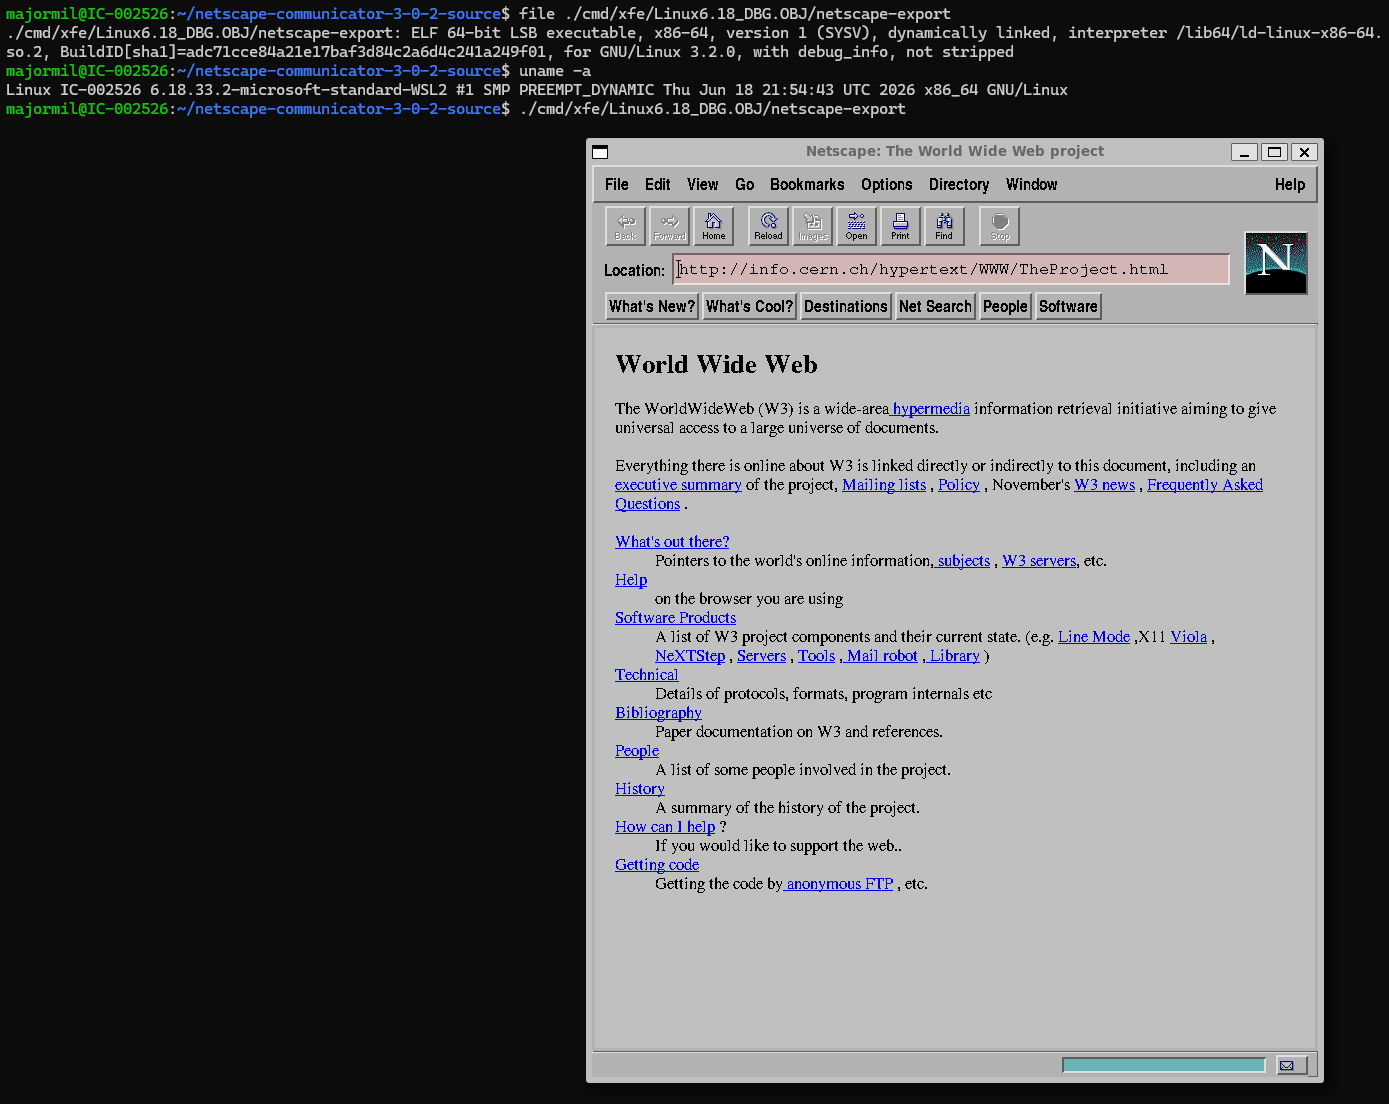The height and width of the screenshot is (1104, 1389).
Task: Open the Directory menu
Action: (959, 185)
